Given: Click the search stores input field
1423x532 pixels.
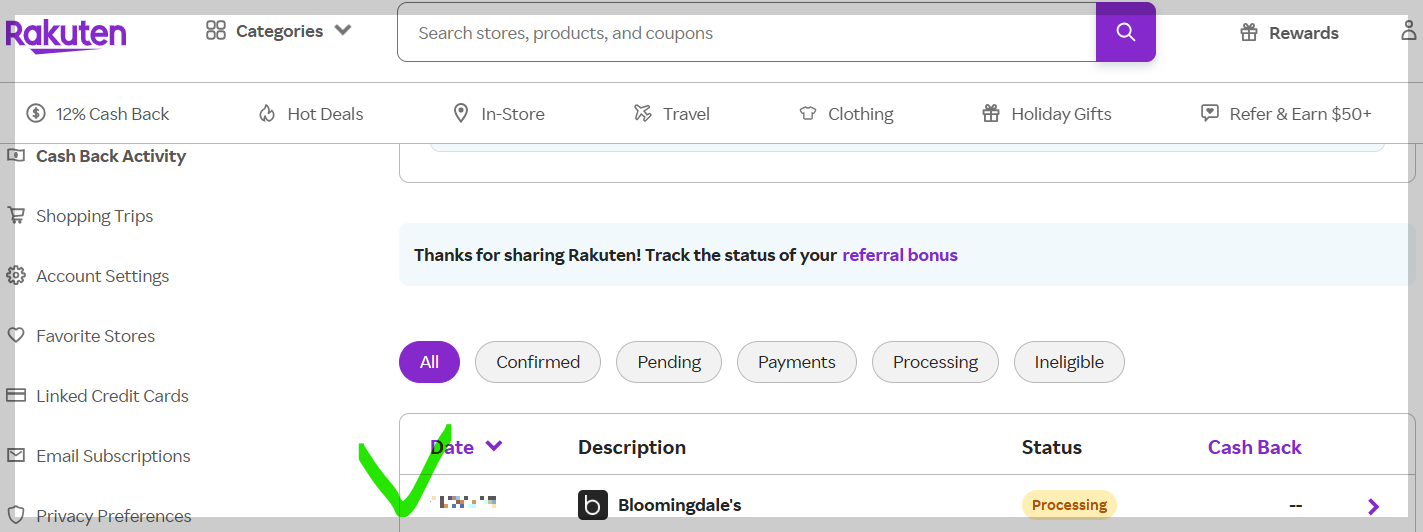Looking at the screenshot, I should (x=745, y=33).
